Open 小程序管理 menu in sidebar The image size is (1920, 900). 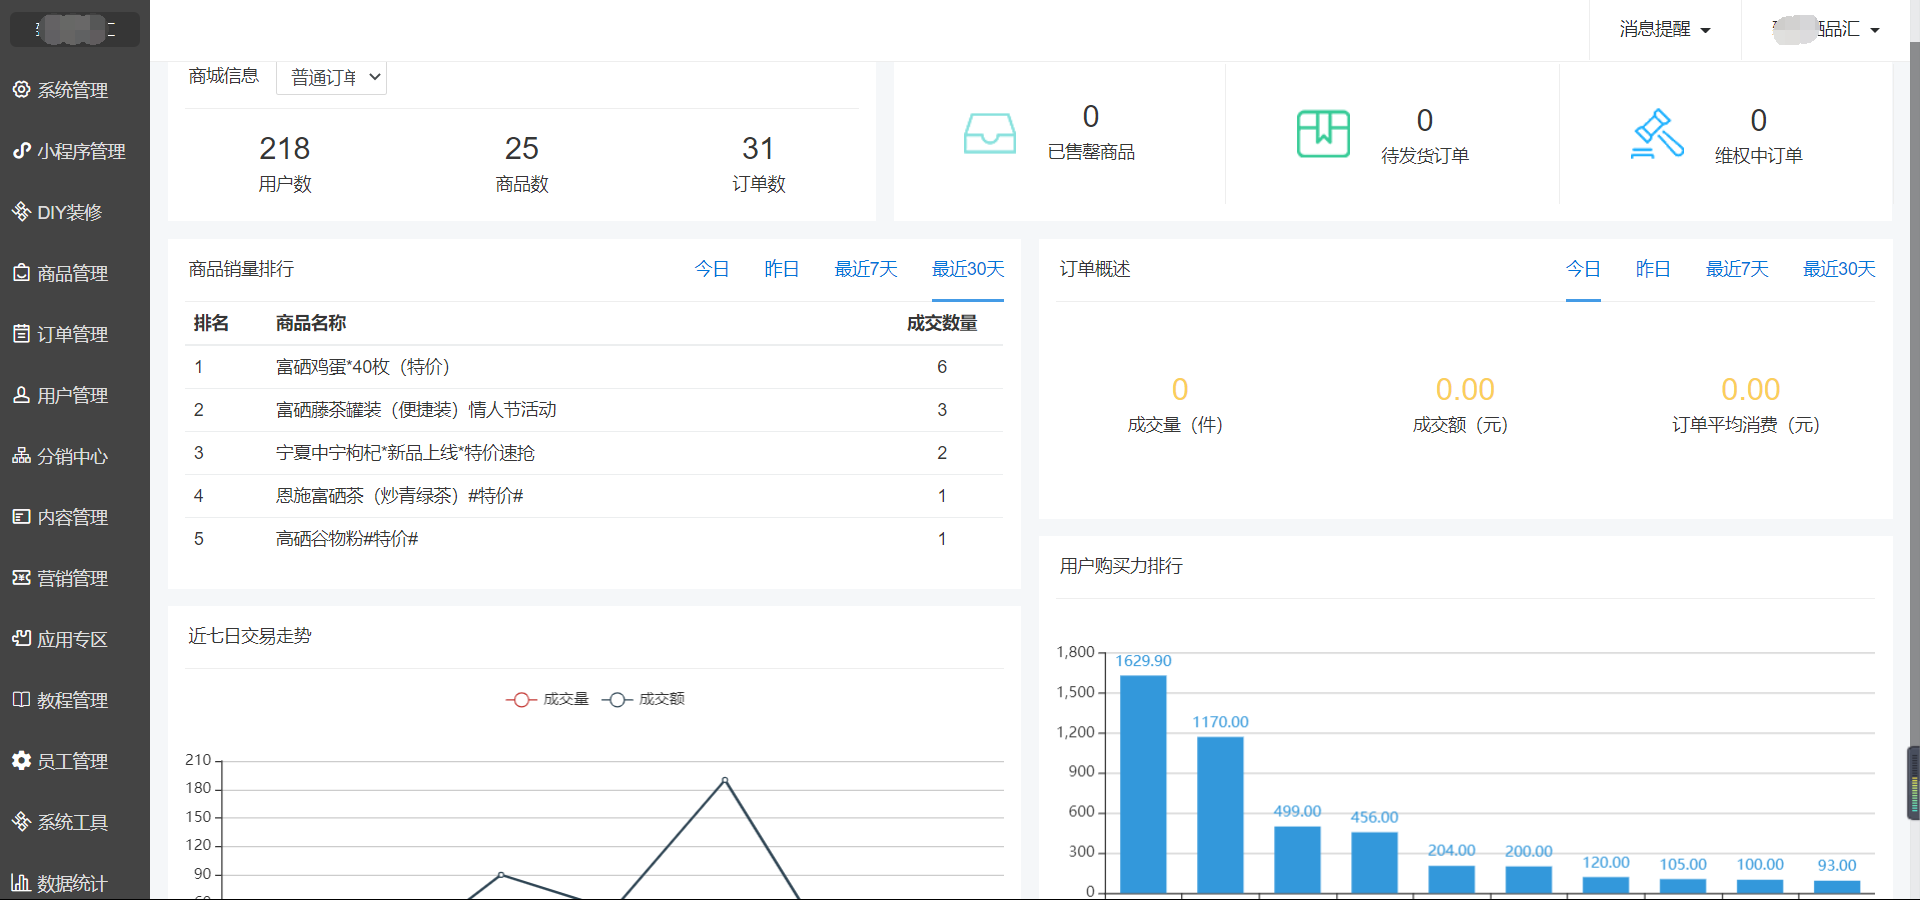(x=75, y=151)
